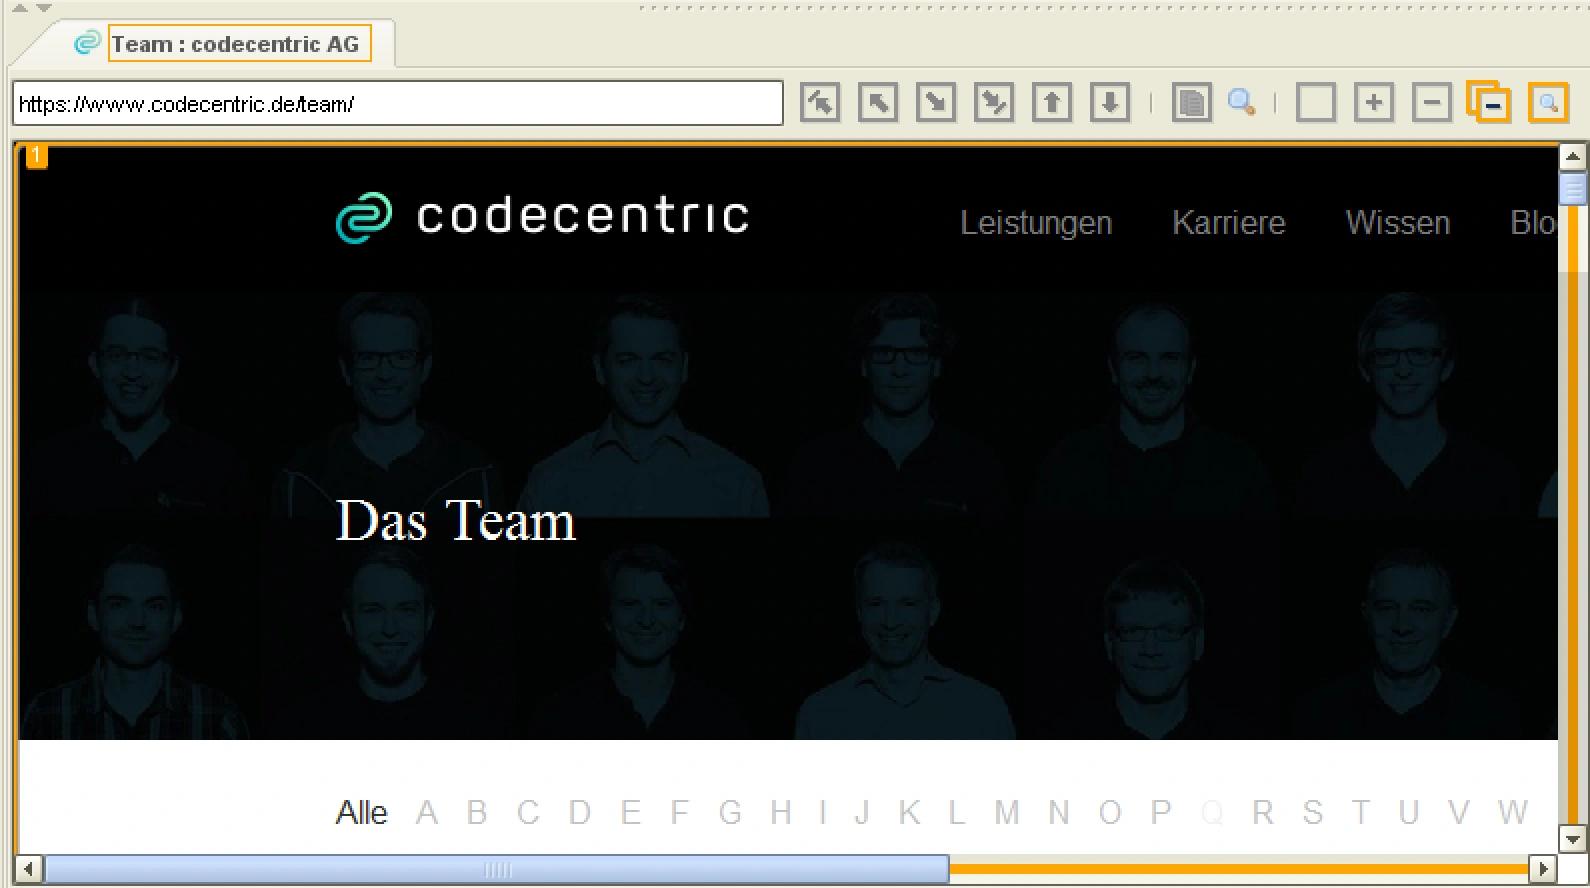This screenshot has width=1590, height=888.
Task: Click the gray minus toolbar button
Action: tap(1432, 103)
